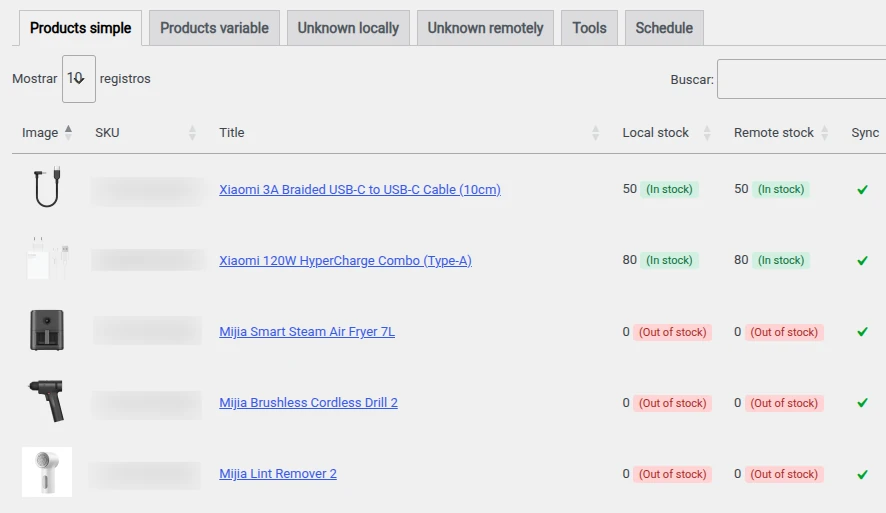Switch to the Products variable tab

pyautogui.click(x=214, y=28)
